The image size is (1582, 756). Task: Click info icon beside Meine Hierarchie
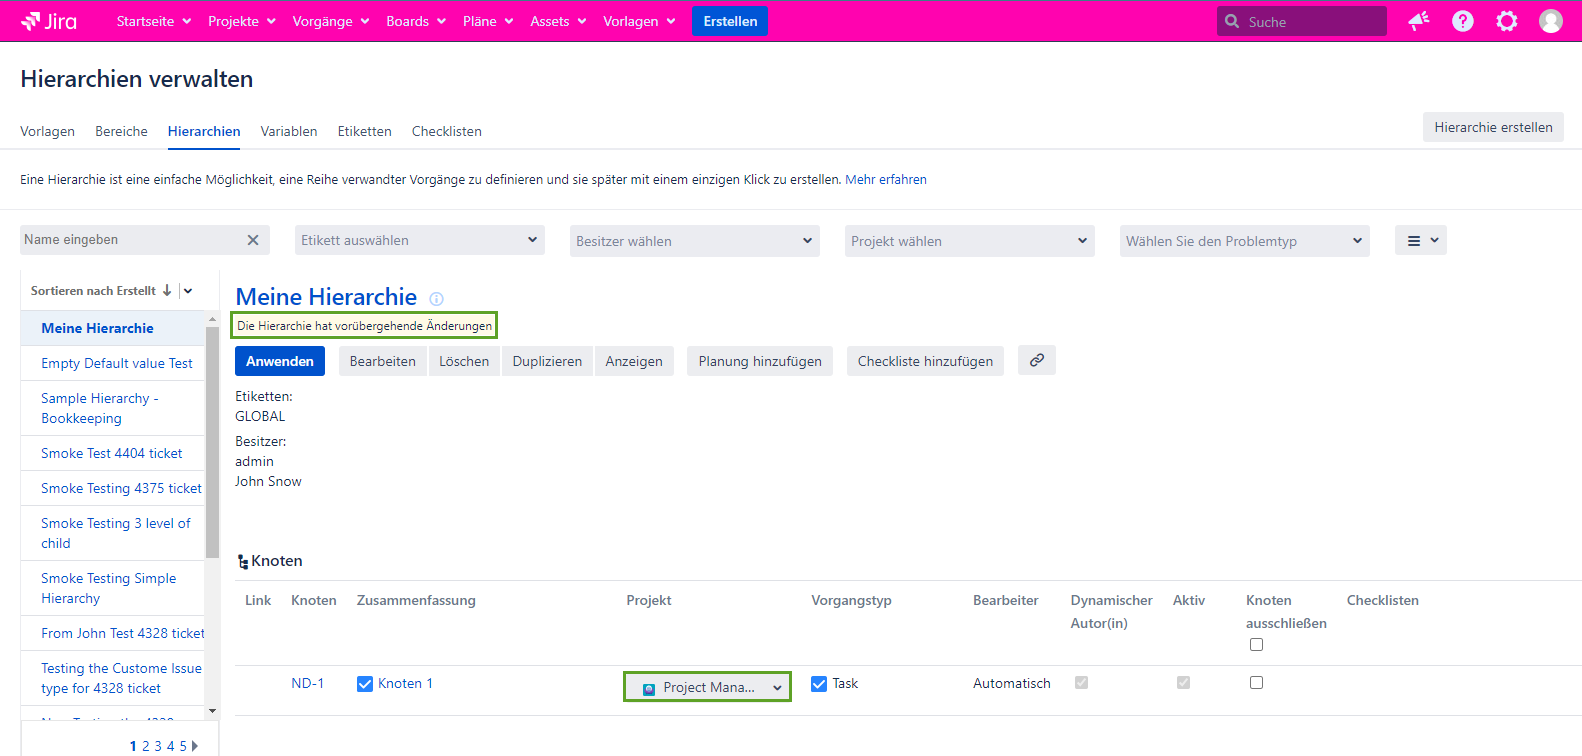pos(436,299)
